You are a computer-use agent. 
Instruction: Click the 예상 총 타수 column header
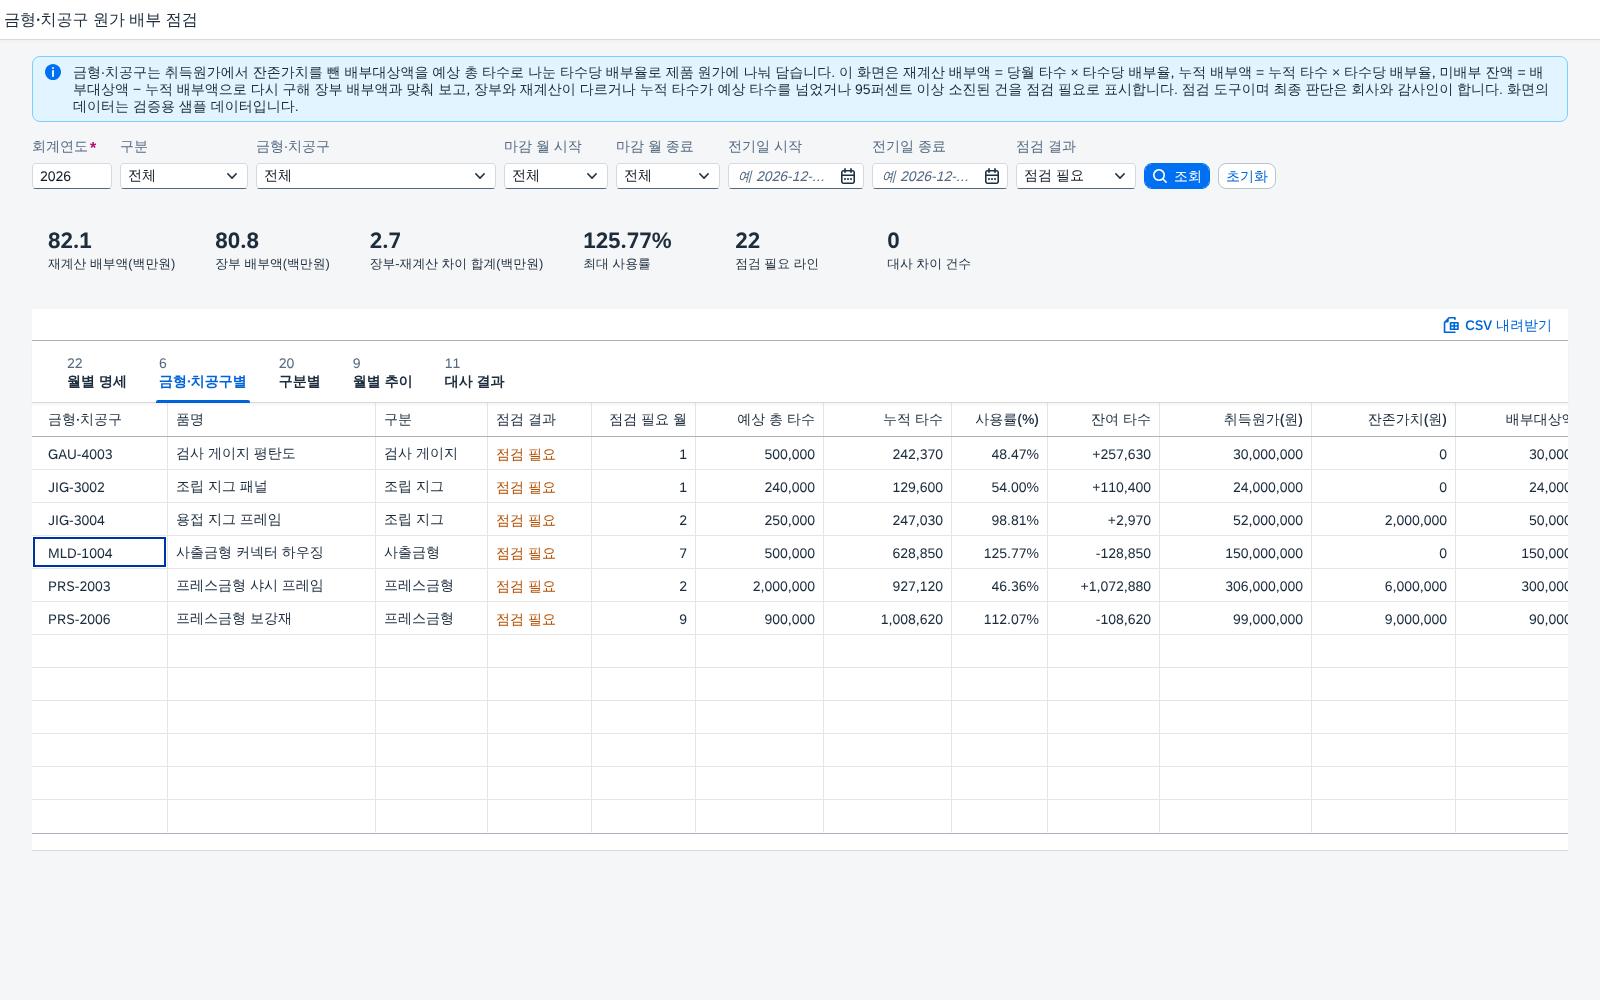(x=760, y=420)
